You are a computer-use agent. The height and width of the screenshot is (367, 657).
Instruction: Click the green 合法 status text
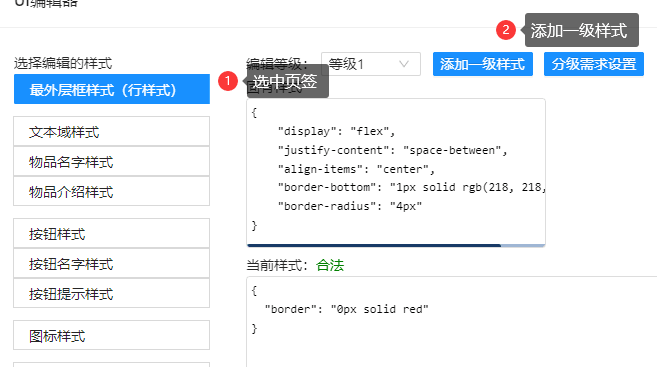click(330, 265)
